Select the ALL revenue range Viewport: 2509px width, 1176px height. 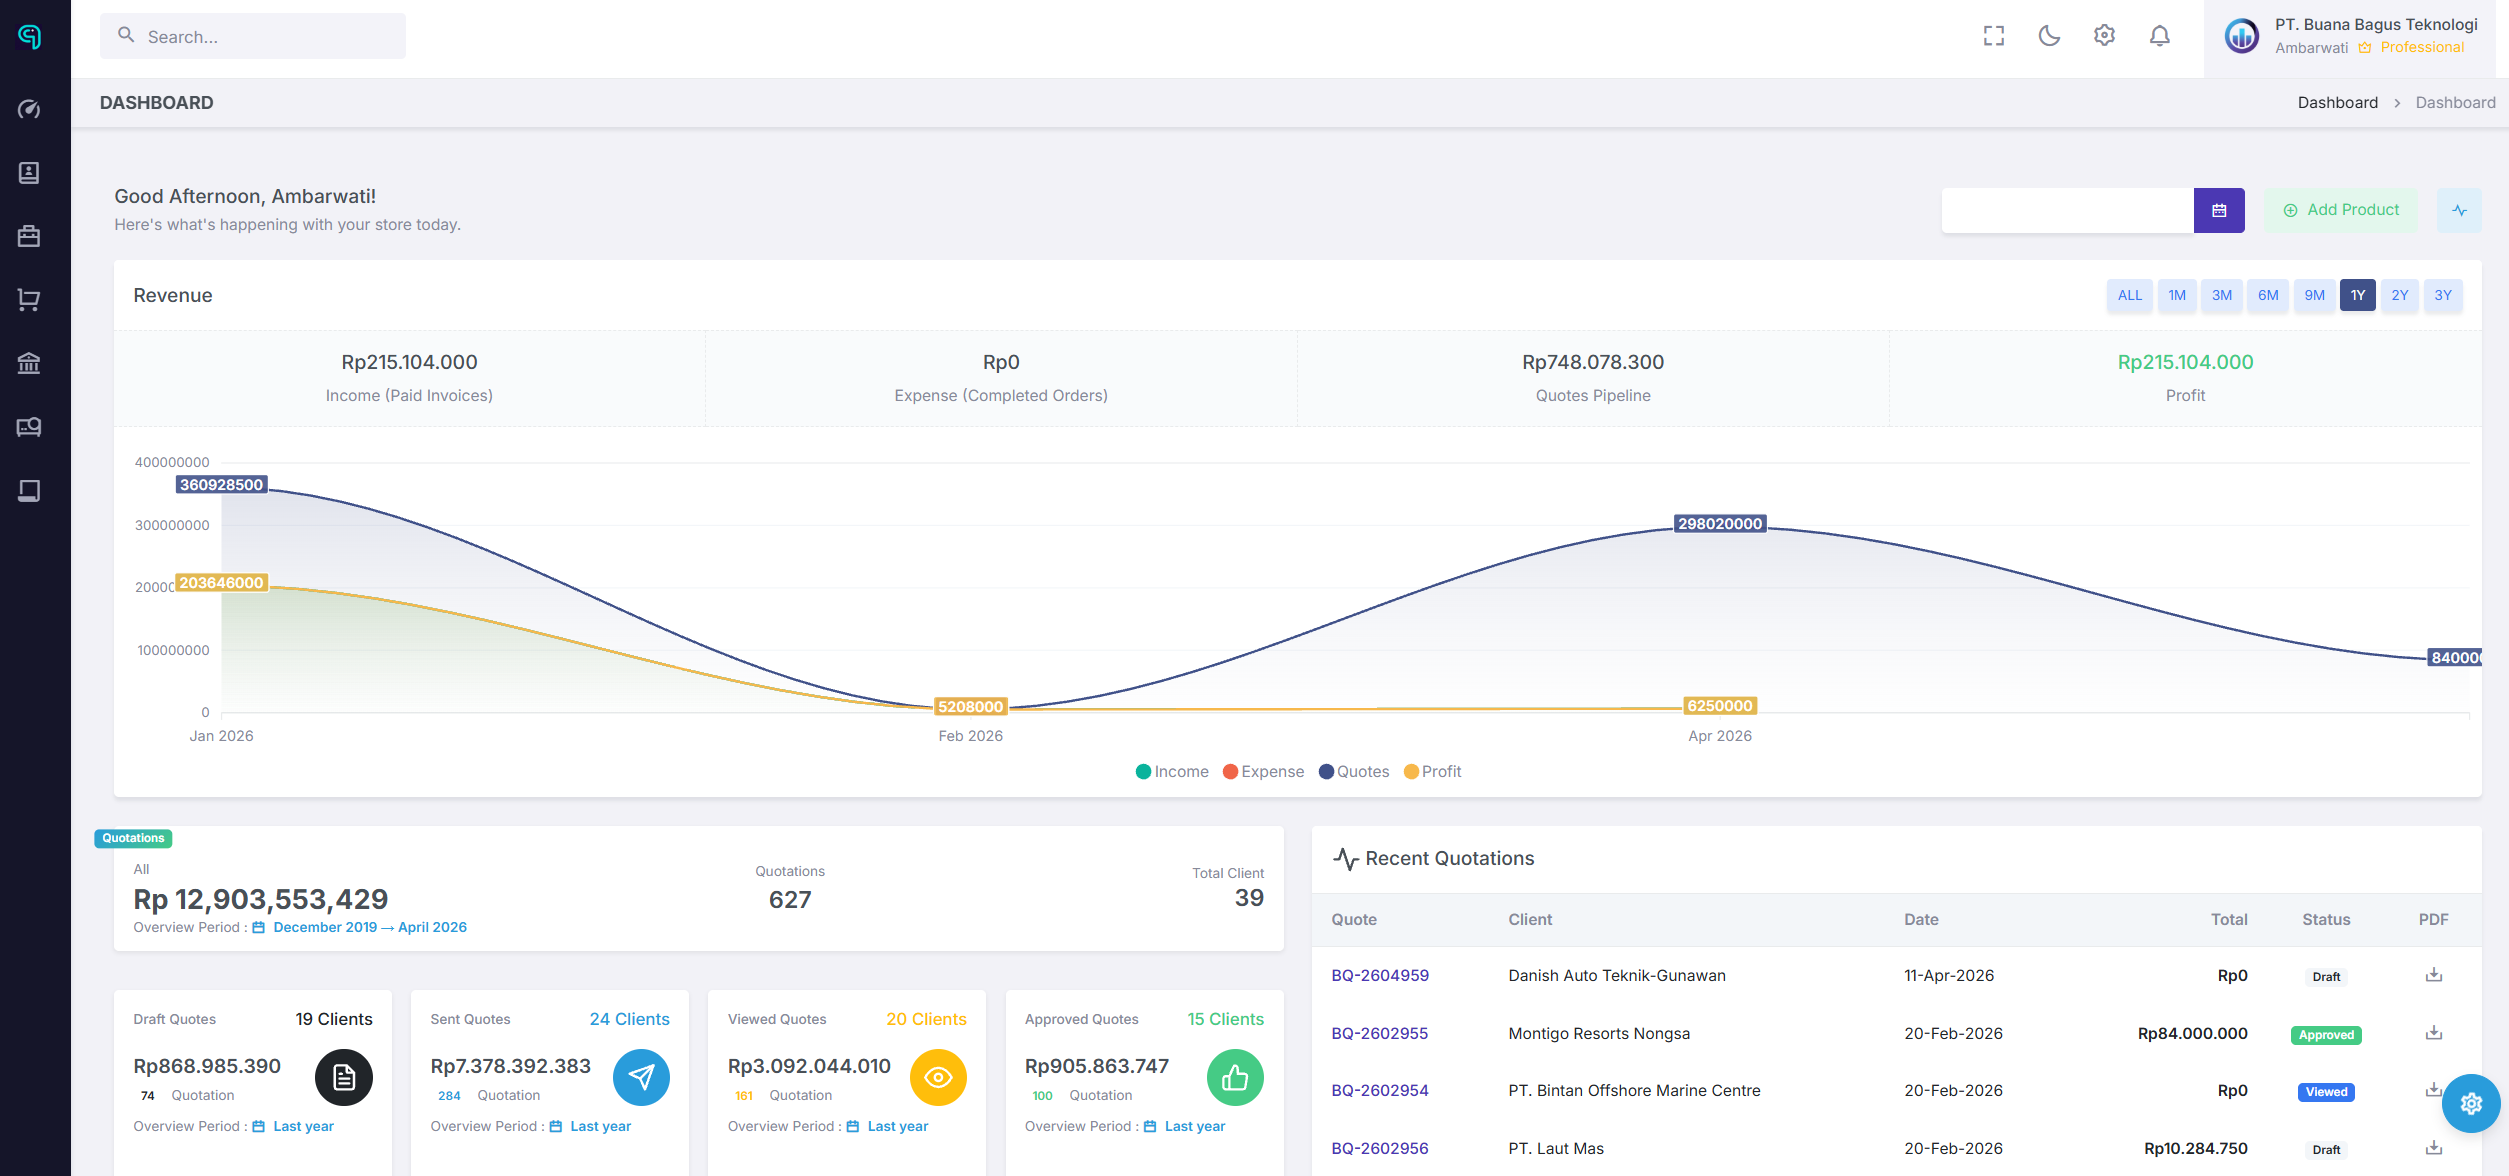click(2130, 295)
